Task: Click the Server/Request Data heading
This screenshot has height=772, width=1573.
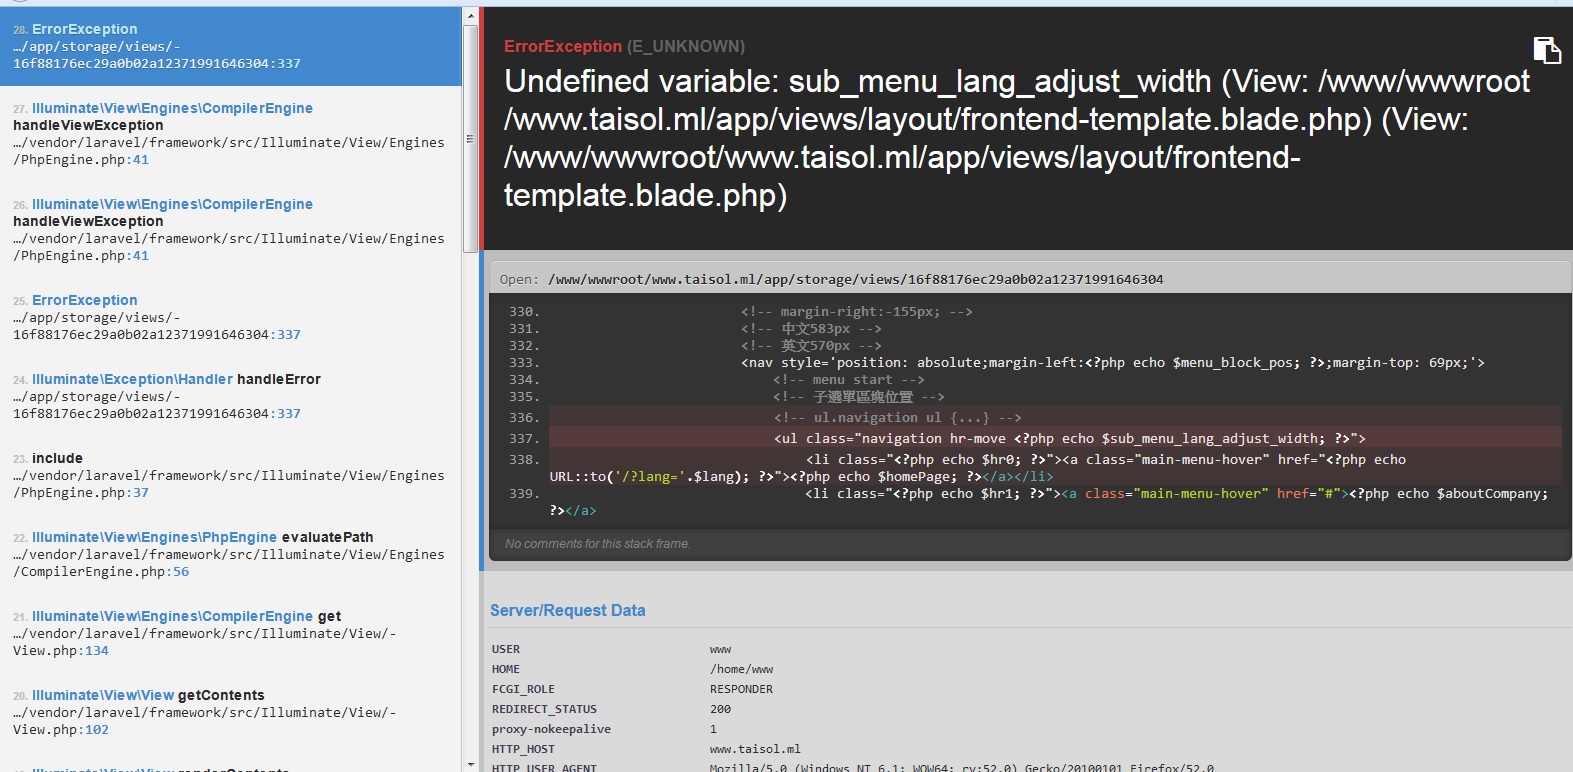Action: [567, 610]
